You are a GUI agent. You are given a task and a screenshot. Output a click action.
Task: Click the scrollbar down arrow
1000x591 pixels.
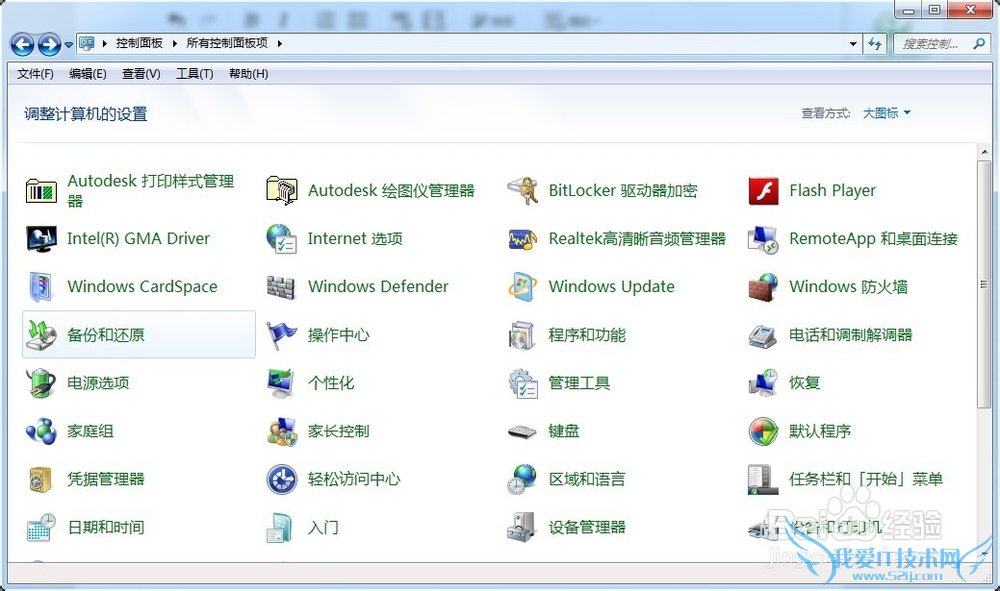[x=984, y=555]
